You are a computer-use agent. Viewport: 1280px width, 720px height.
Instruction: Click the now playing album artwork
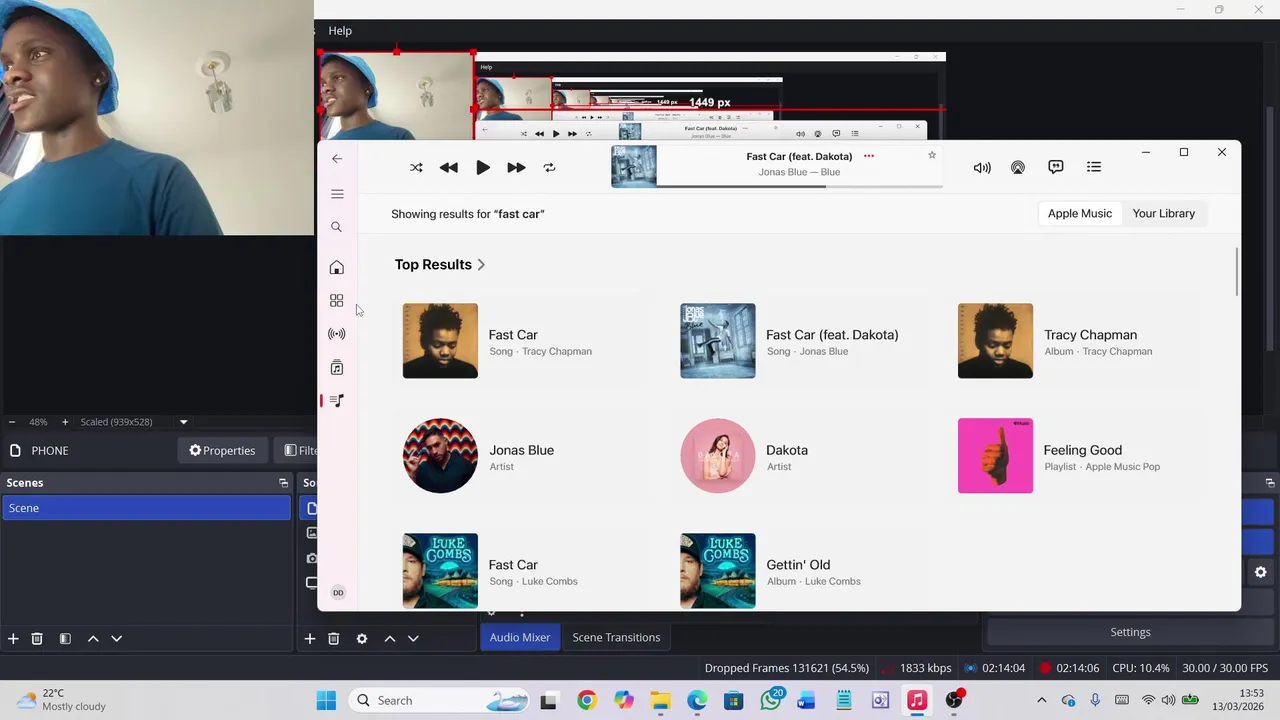pyautogui.click(x=634, y=166)
